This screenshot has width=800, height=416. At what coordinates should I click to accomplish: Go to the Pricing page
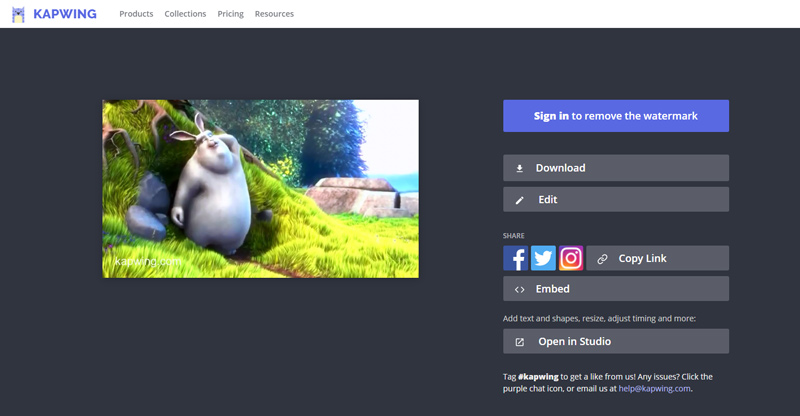pos(230,14)
